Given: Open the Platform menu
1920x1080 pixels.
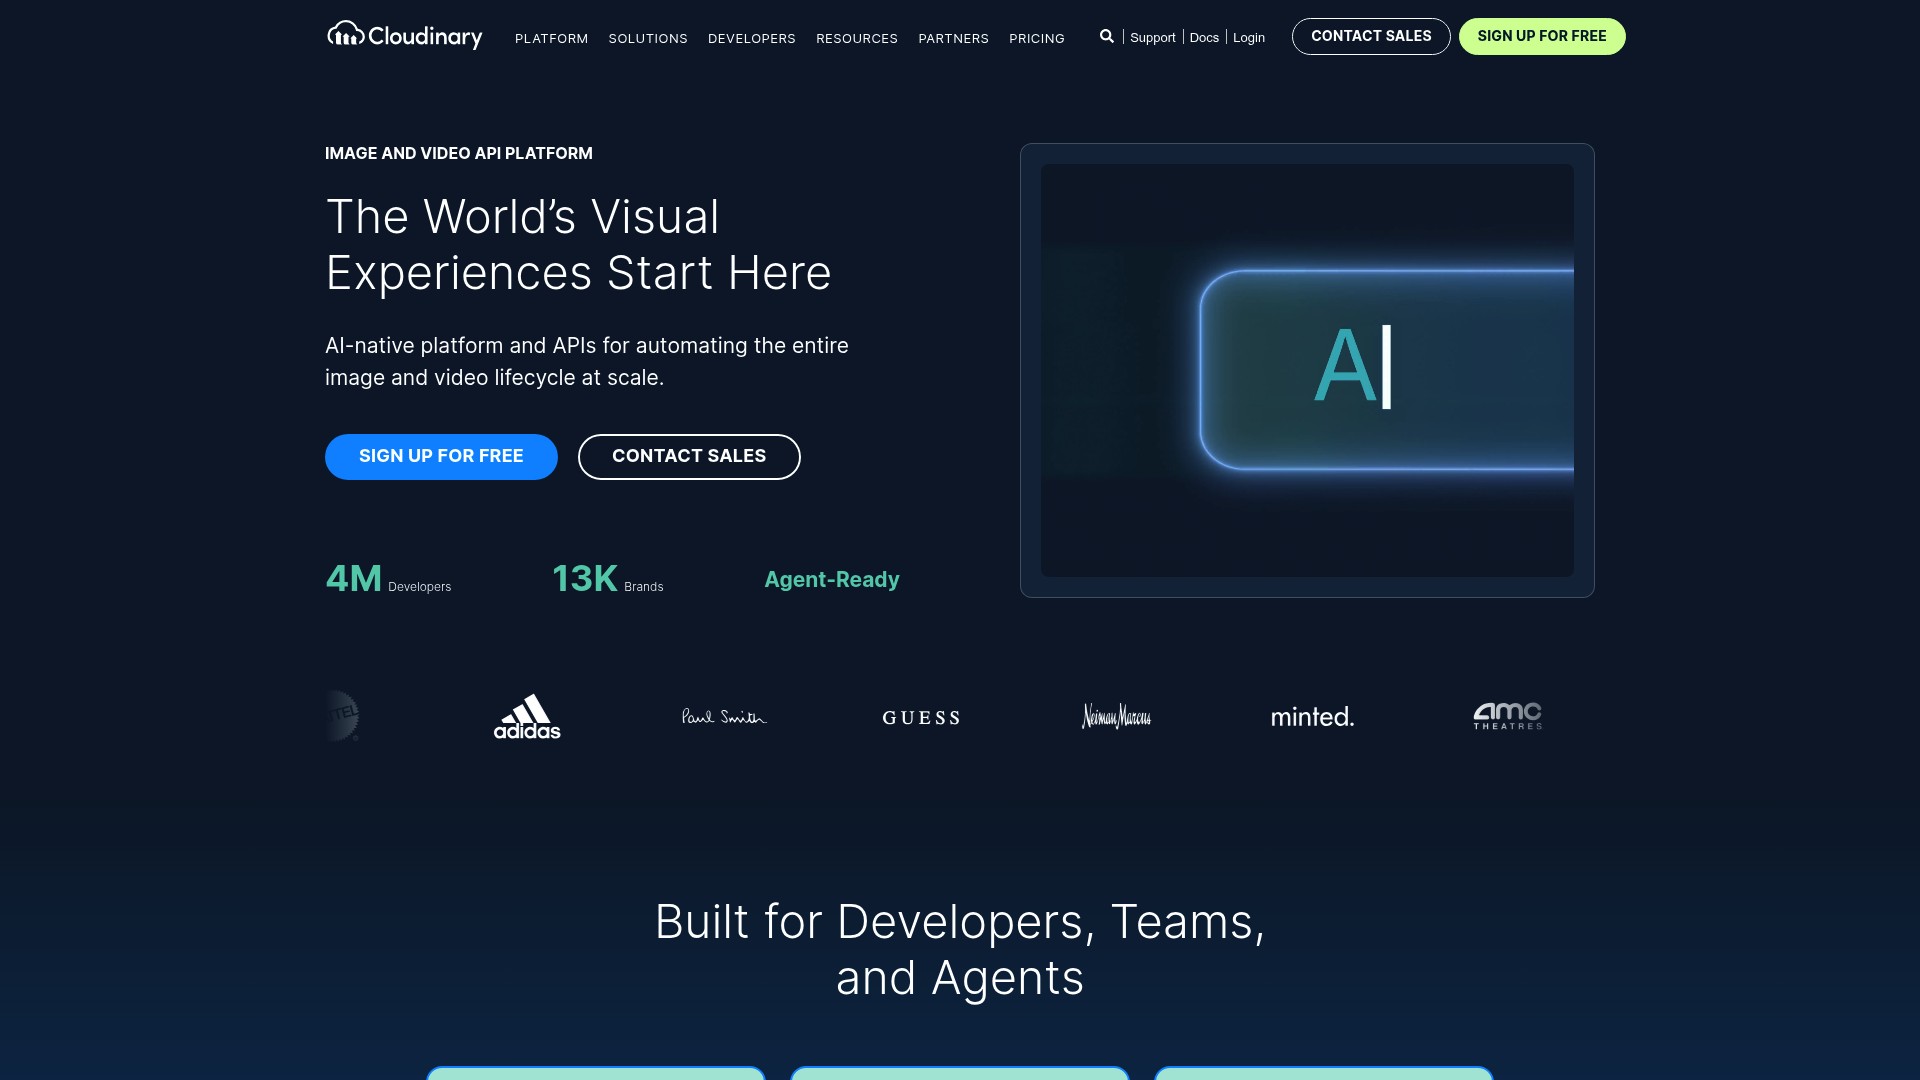Looking at the screenshot, I should point(551,38).
